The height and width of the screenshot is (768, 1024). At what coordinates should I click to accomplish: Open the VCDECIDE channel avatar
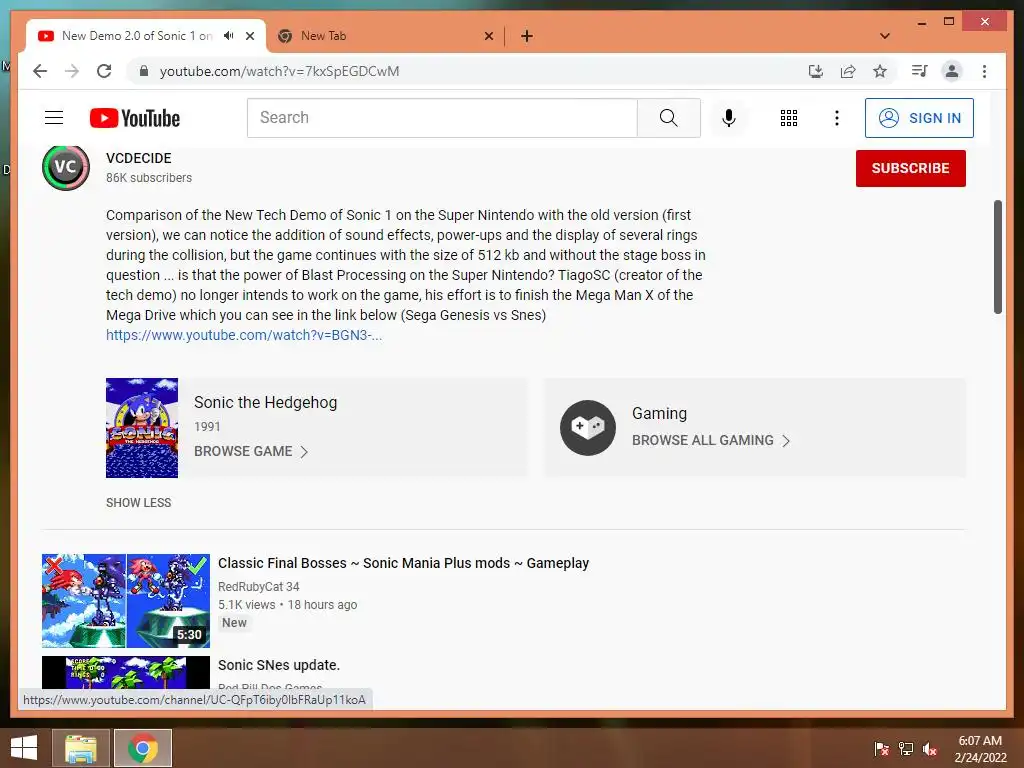(x=66, y=167)
